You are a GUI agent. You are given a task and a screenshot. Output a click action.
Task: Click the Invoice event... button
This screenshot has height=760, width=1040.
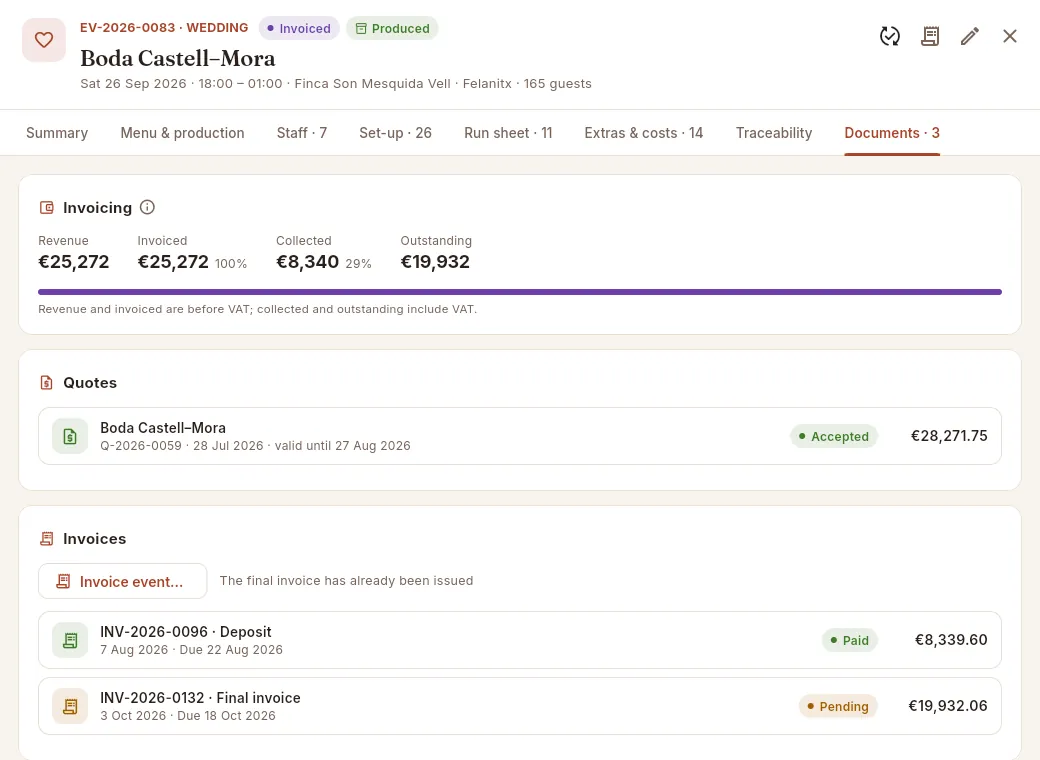point(123,582)
